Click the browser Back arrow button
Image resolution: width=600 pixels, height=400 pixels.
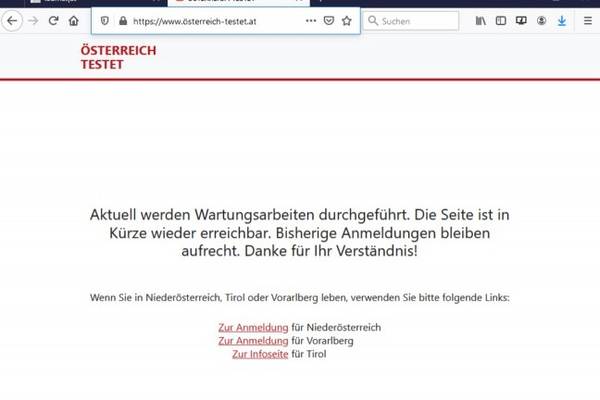(x=12, y=20)
